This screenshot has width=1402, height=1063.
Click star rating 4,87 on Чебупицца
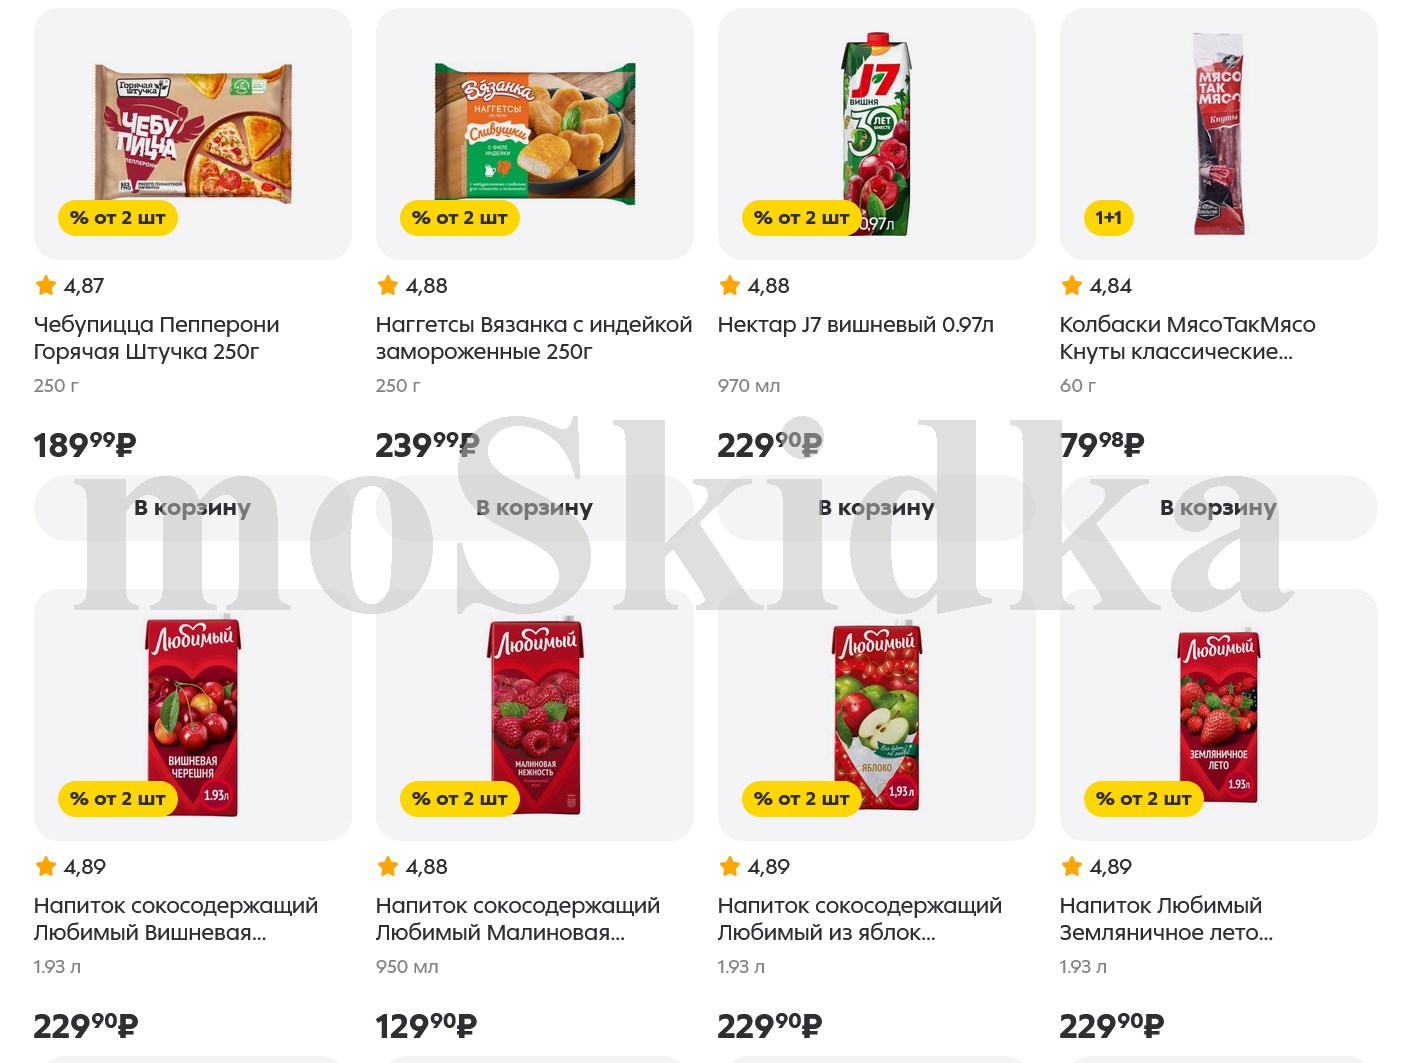[70, 286]
